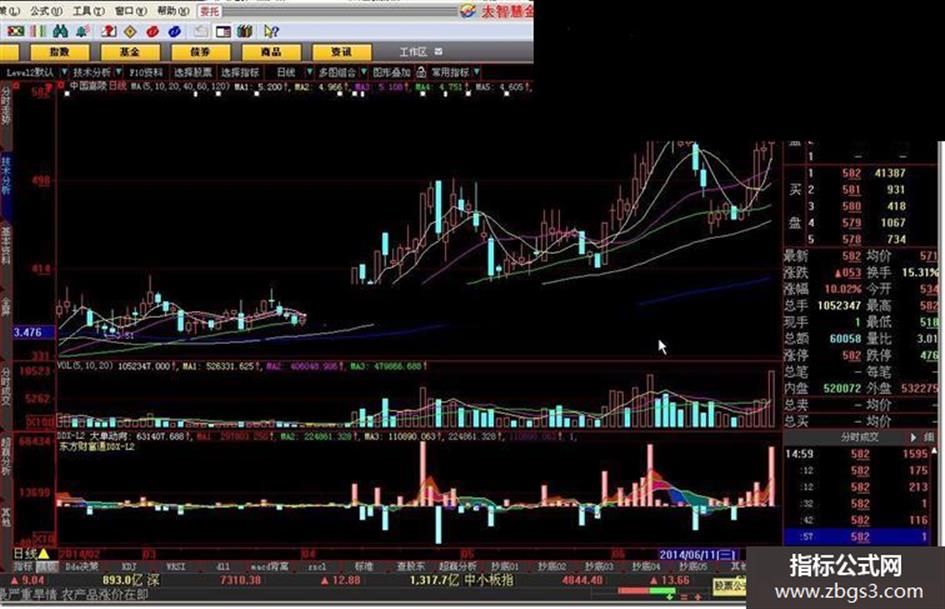Click 选择指标 in the toolbar
The width and height of the screenshot is (945, 609).
(240, 72)
